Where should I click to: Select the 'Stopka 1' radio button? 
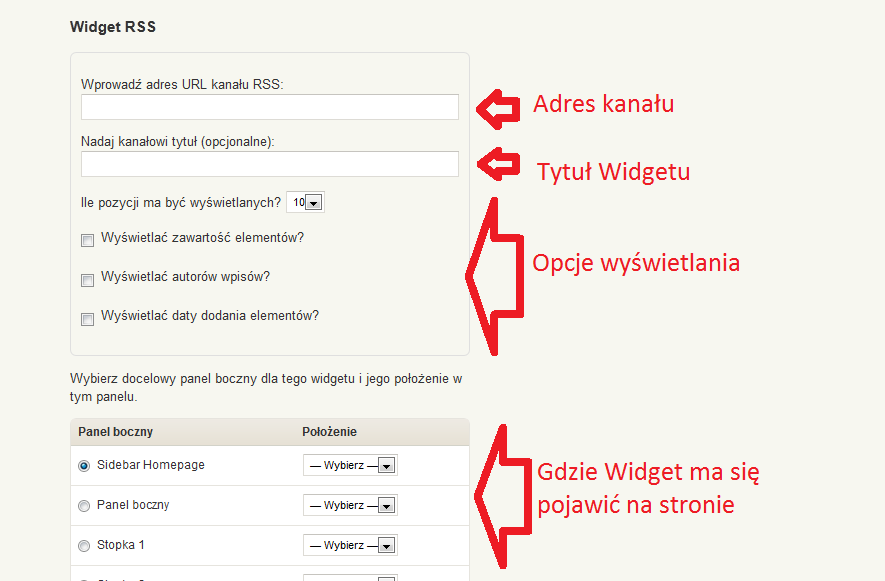[84, 546]
